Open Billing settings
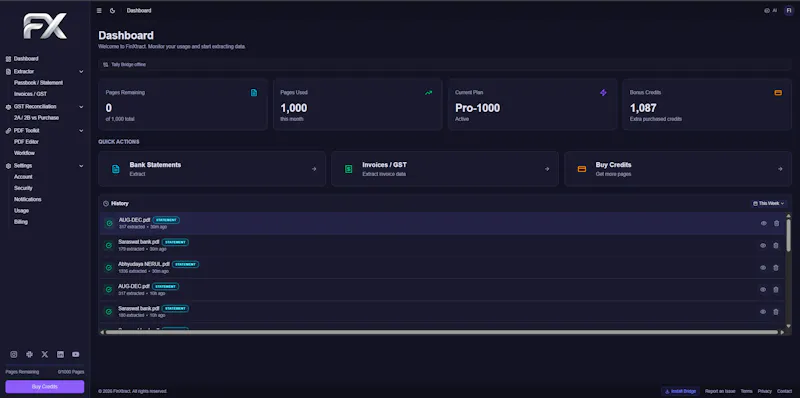800x398 pixels. (x=21, y=221)
